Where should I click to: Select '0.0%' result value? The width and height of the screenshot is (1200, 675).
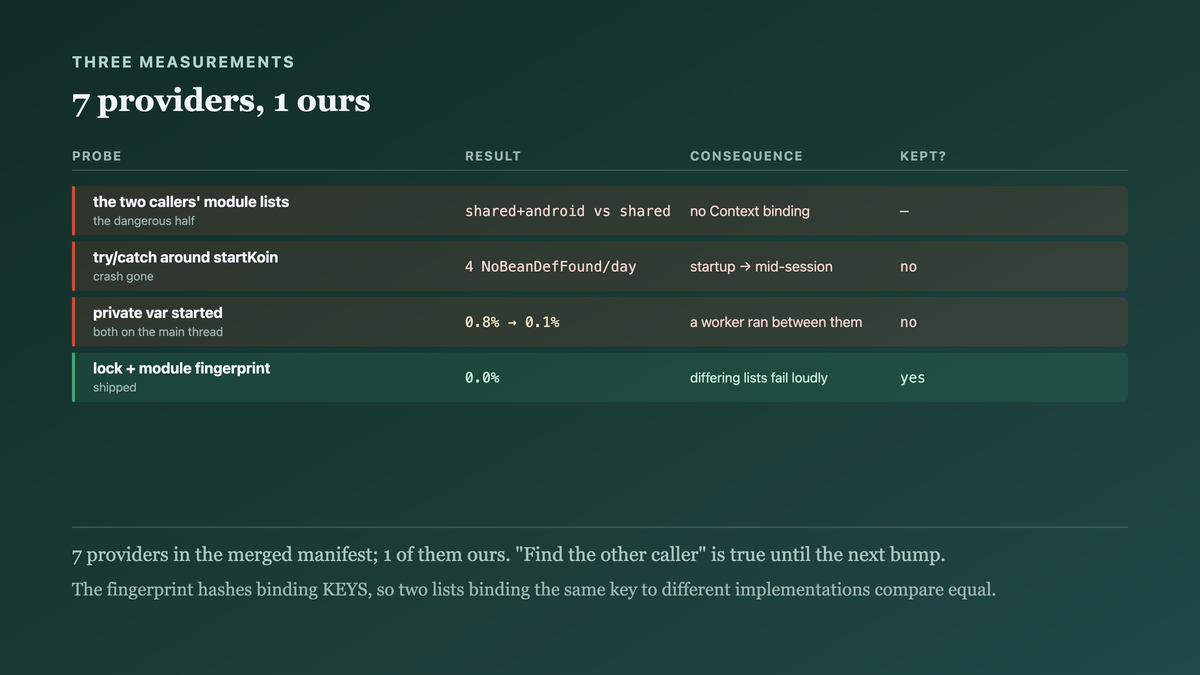[x=482, y=378]
